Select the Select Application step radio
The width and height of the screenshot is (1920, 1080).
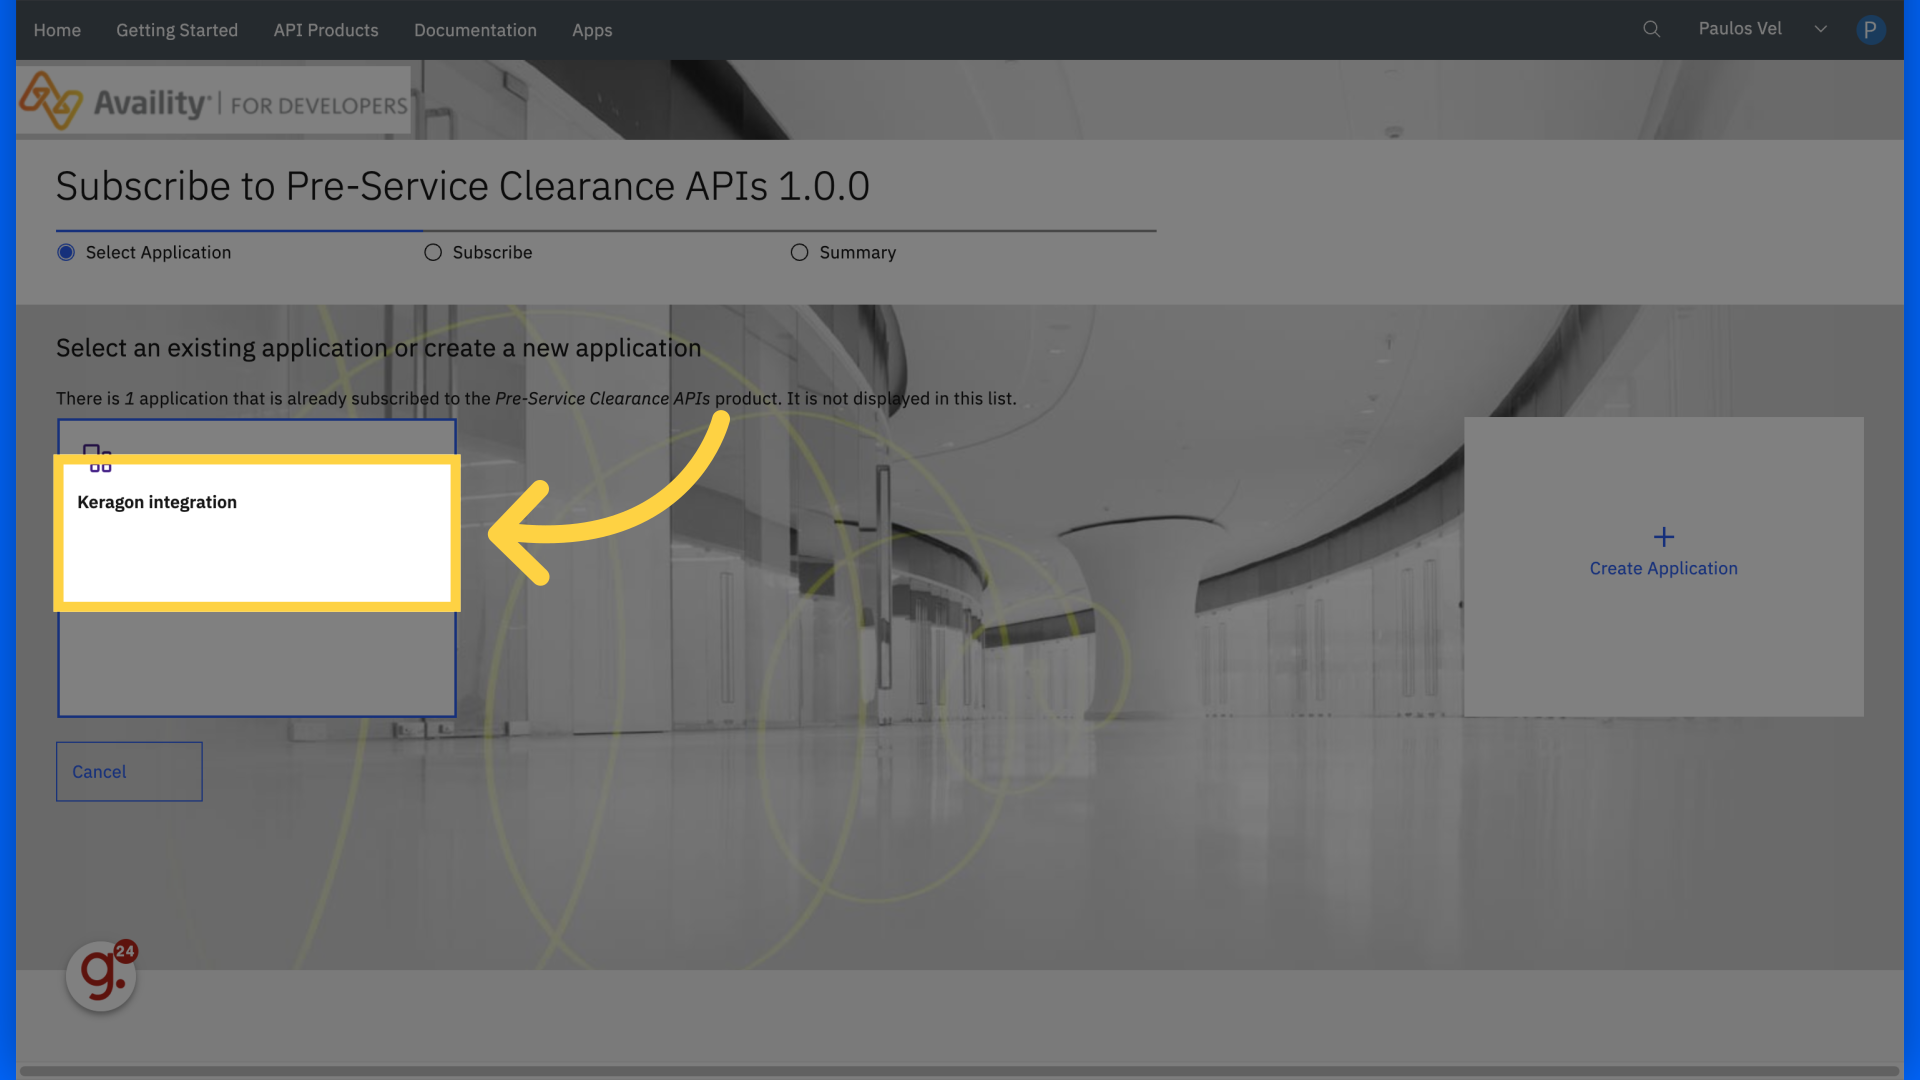[66, 252]
